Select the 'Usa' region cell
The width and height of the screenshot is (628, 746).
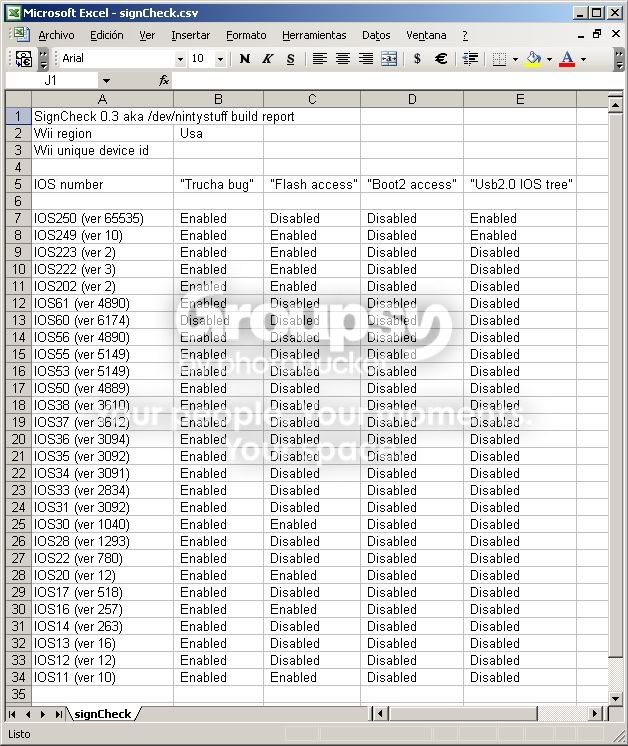pyautogui.click(x=218, y=134)
